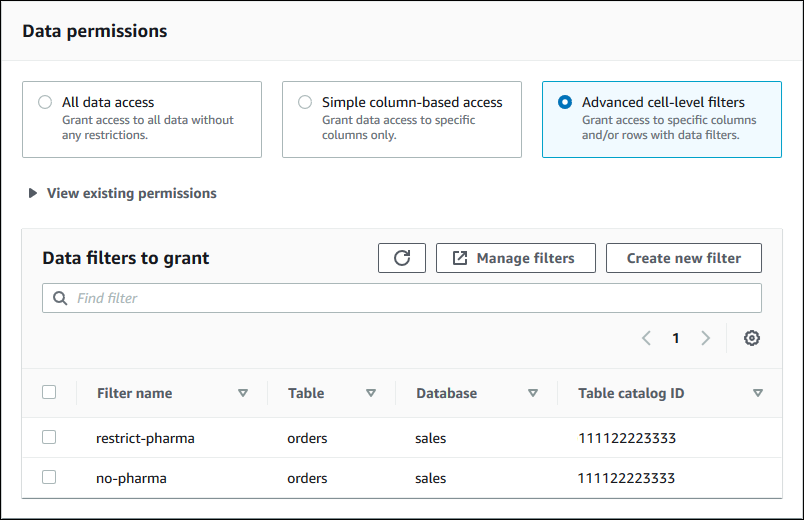Sort by Database column arrow
Image resolution: width=804 pixels, height=520 pixels.
(533, 393)
